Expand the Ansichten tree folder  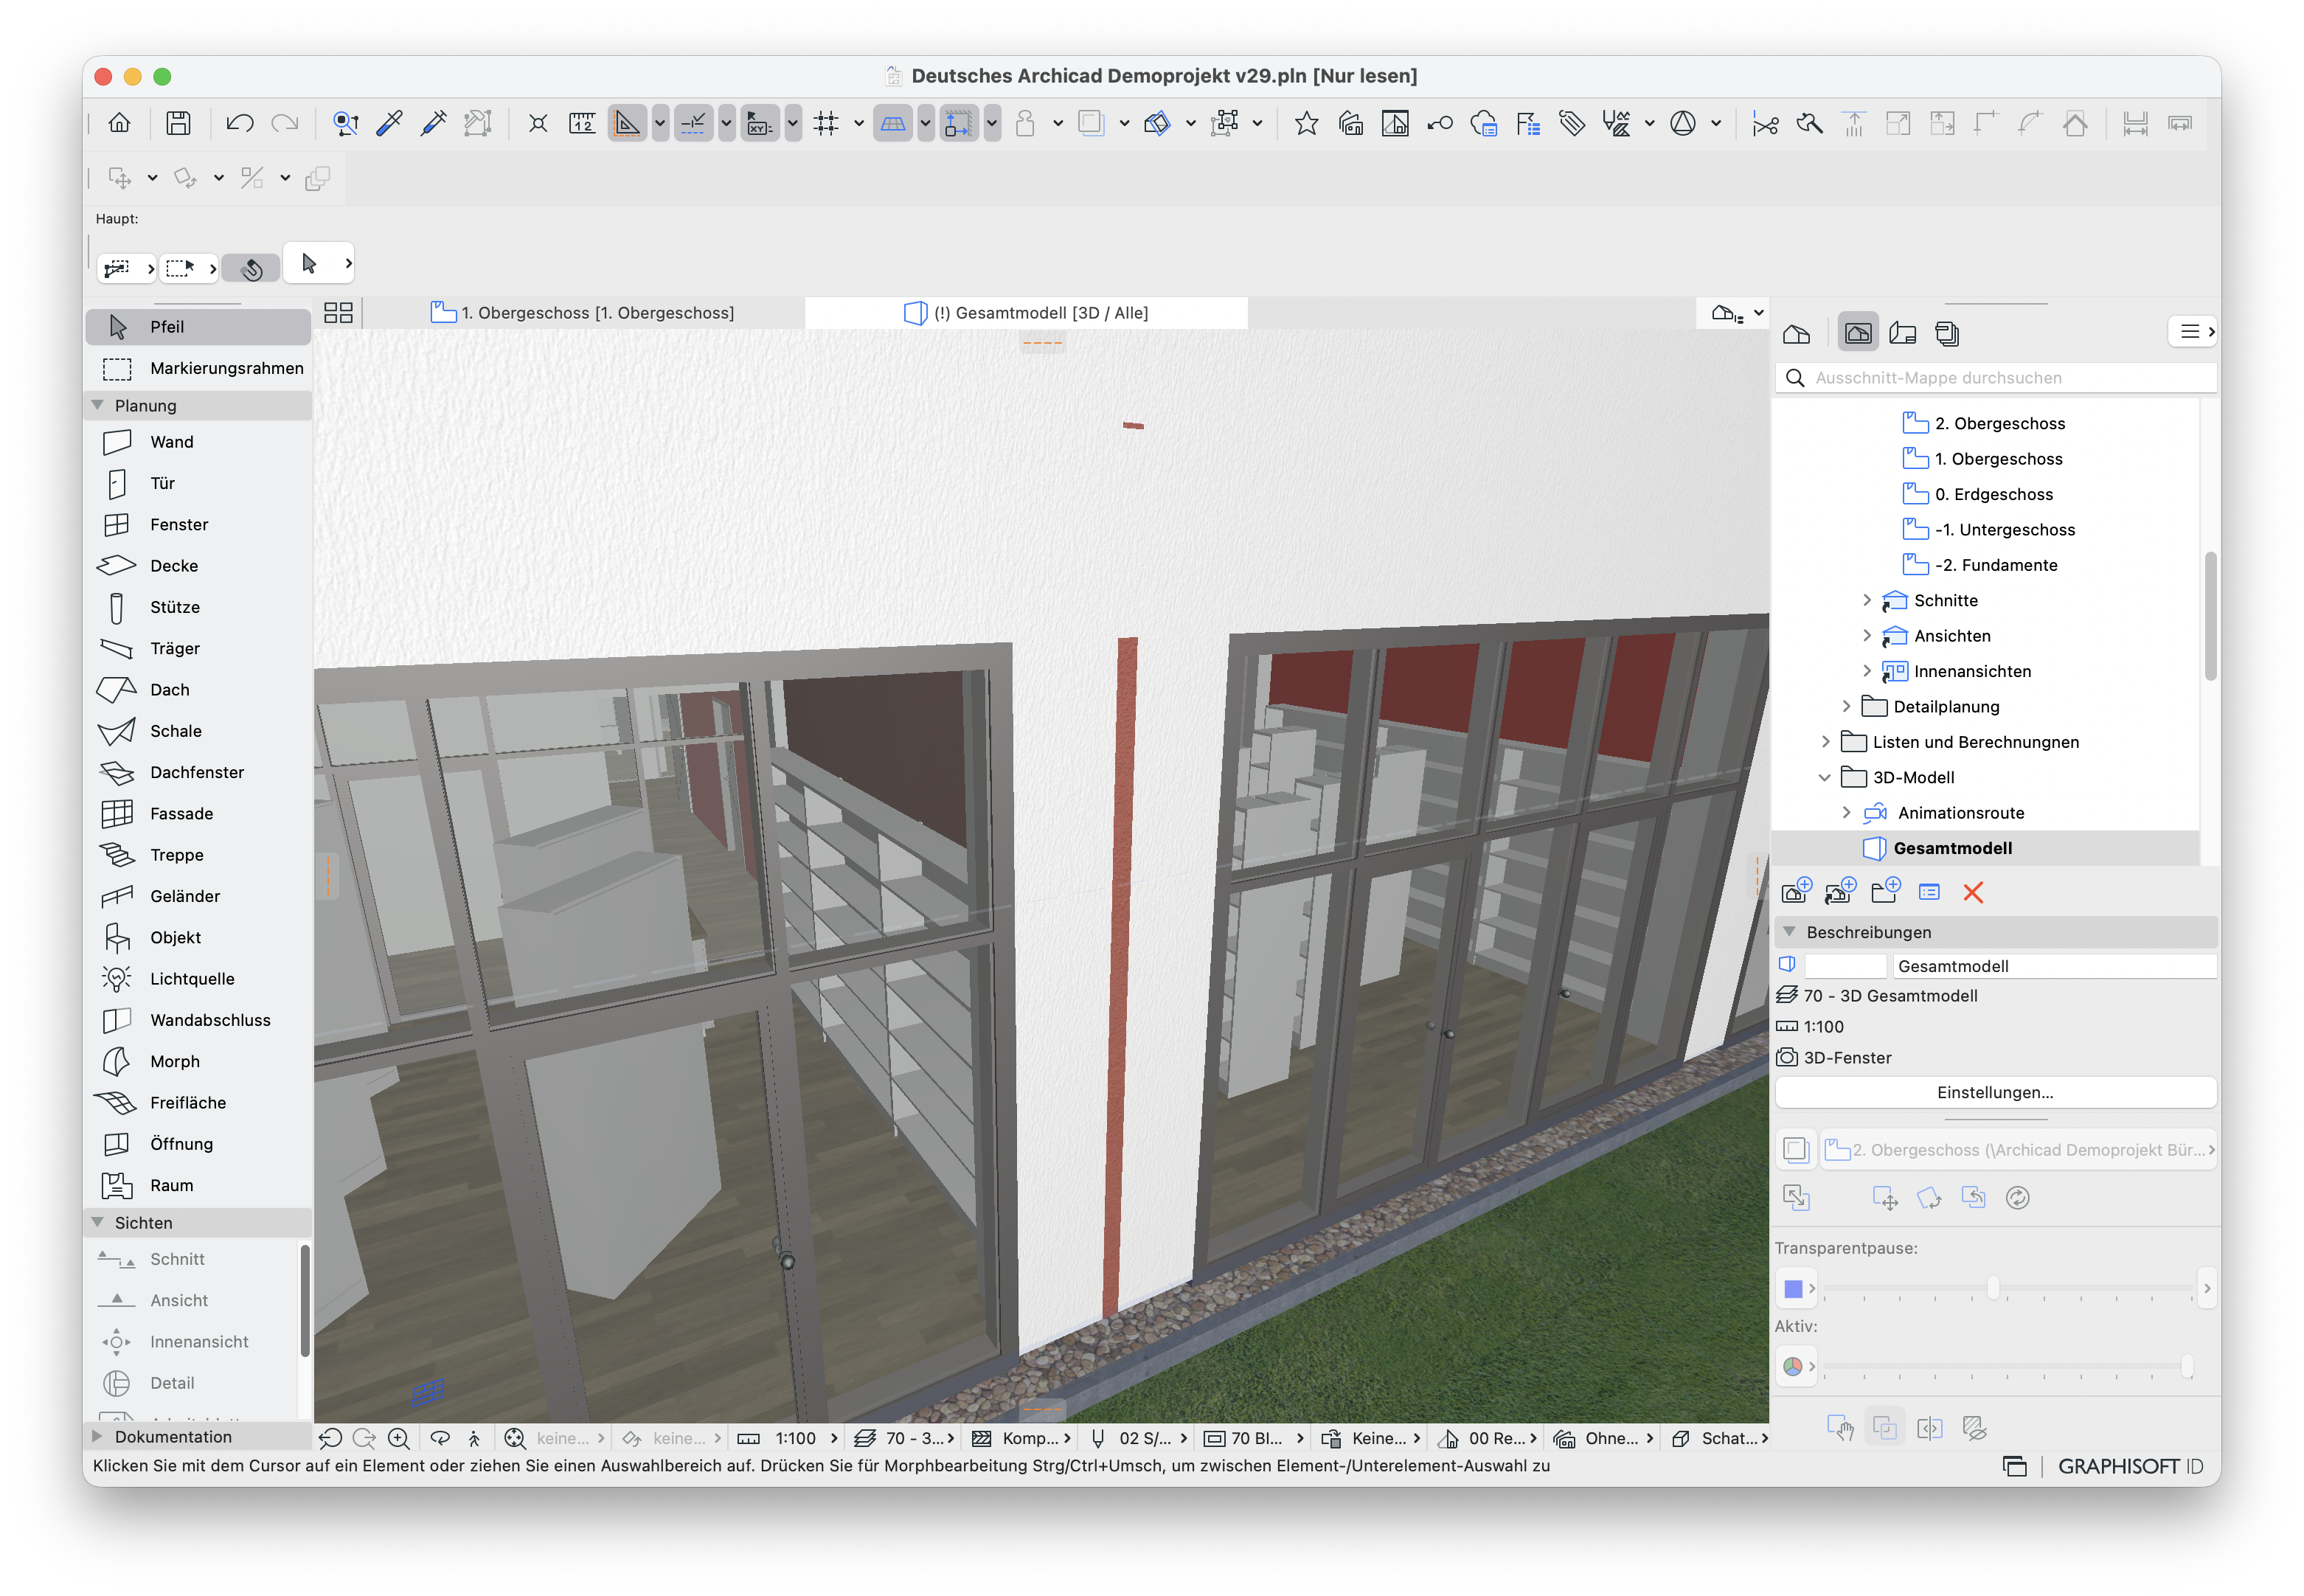(1866, 636)
